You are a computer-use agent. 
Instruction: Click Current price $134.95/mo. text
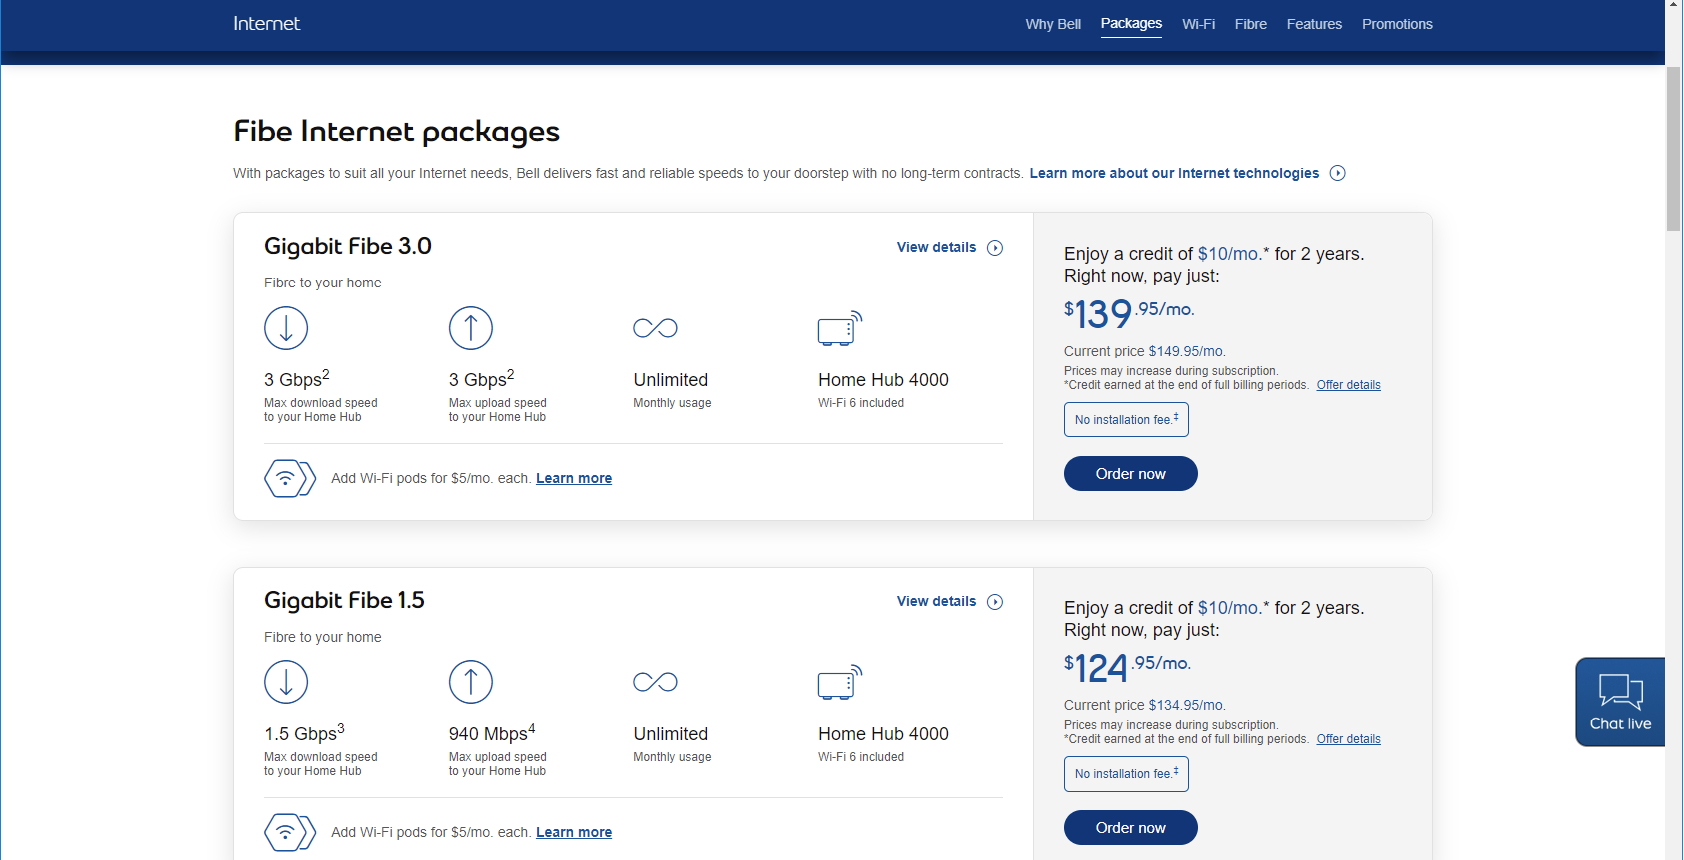coord(1145,705)
